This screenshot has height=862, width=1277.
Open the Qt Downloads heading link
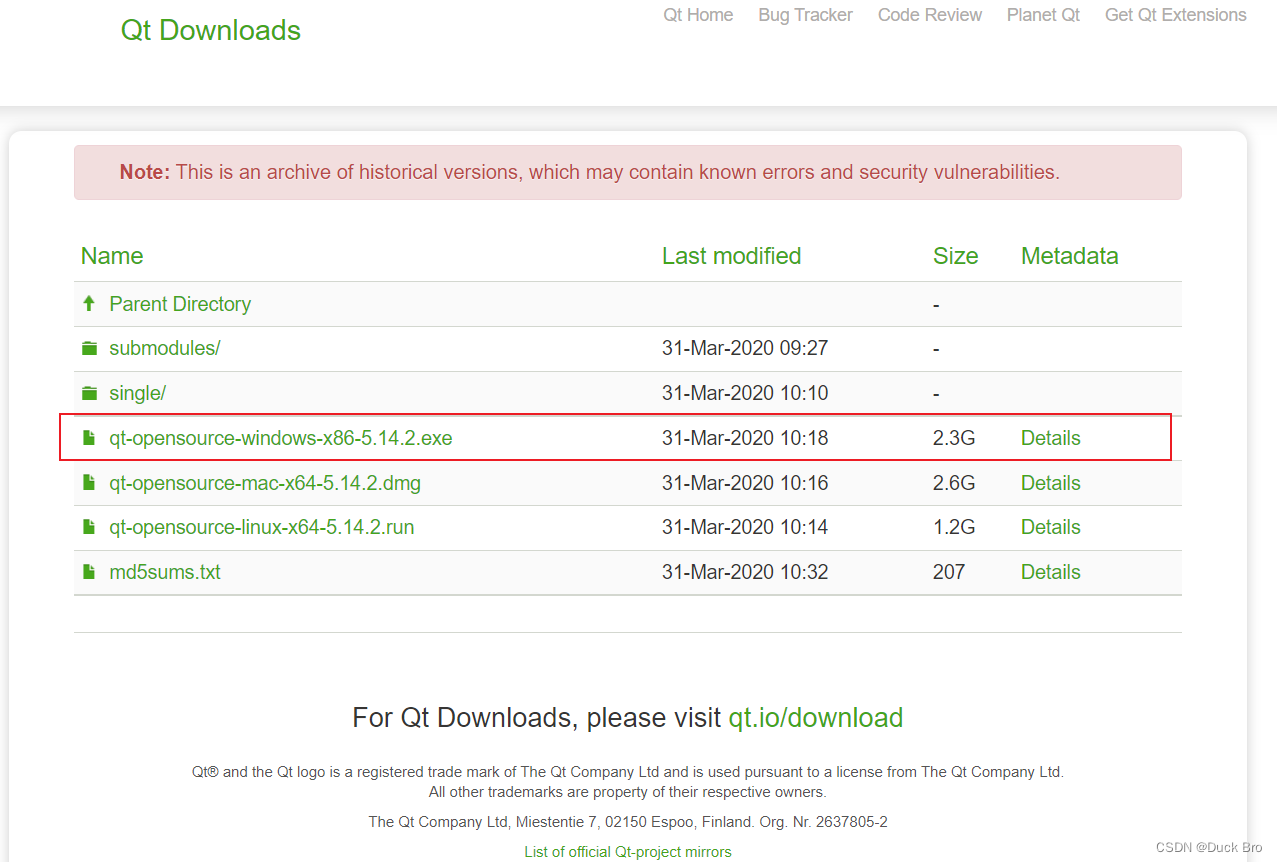(211, 30)
